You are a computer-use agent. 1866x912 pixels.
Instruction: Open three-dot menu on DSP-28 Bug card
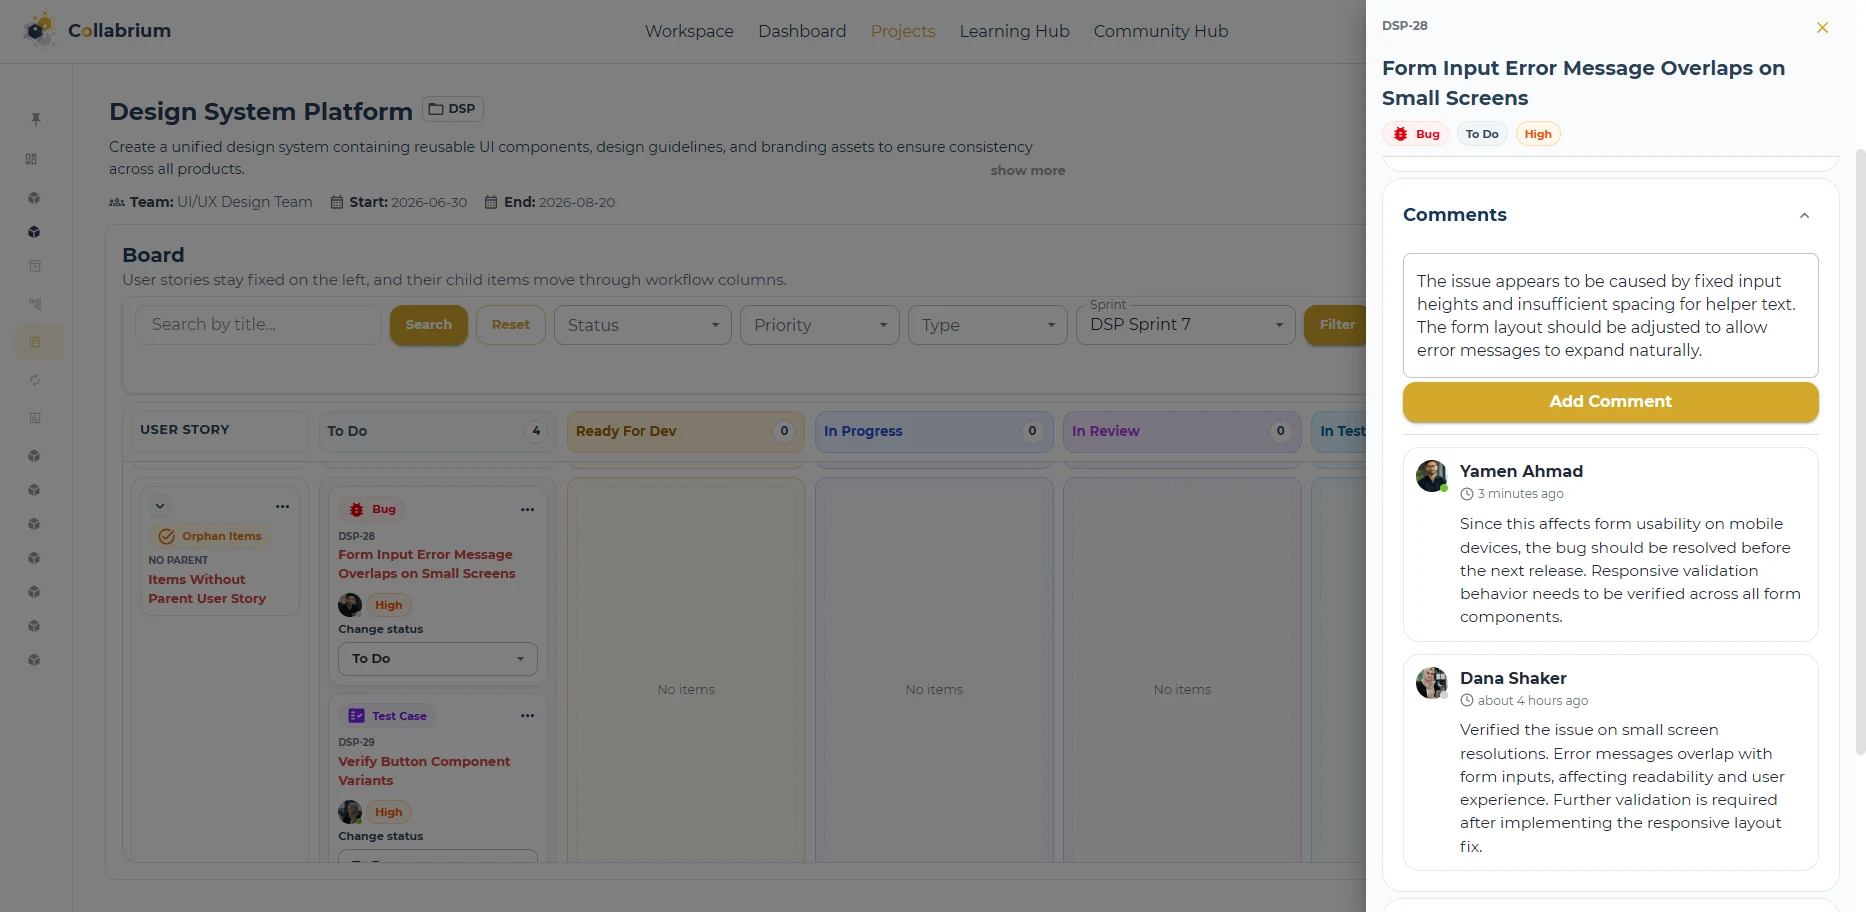[527, 510]
